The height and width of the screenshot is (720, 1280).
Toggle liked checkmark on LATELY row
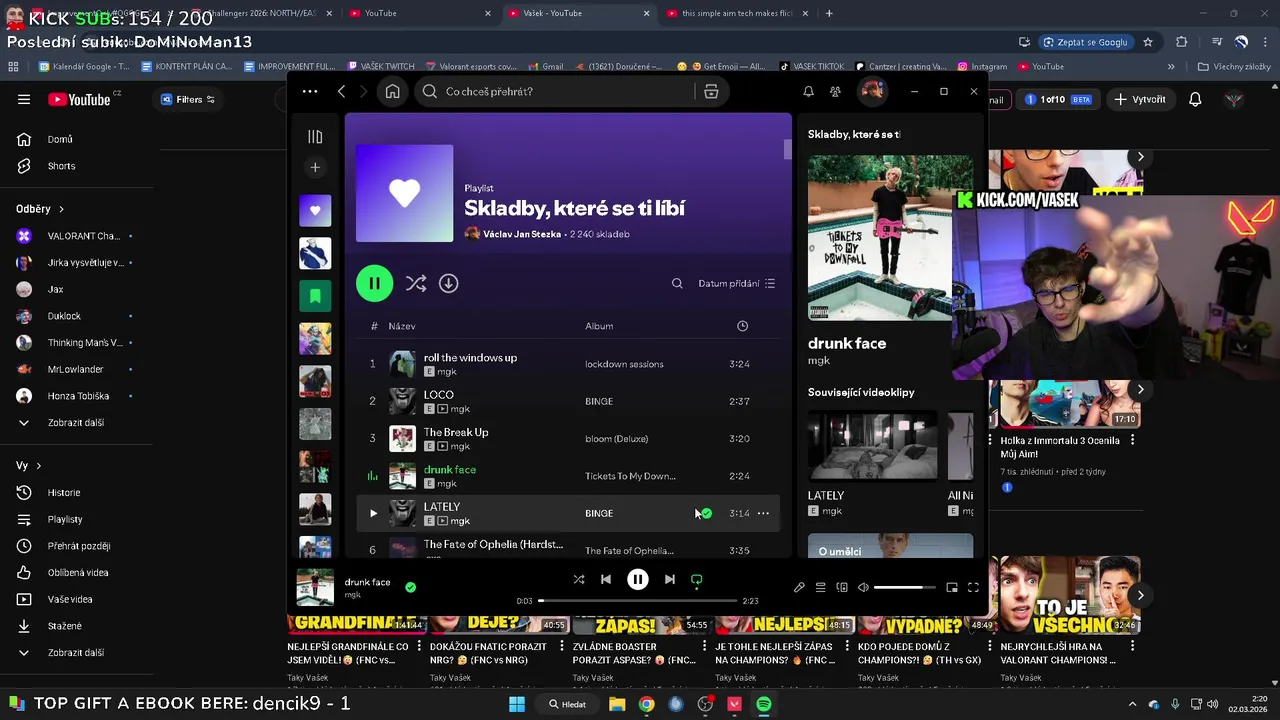[706, 513]
